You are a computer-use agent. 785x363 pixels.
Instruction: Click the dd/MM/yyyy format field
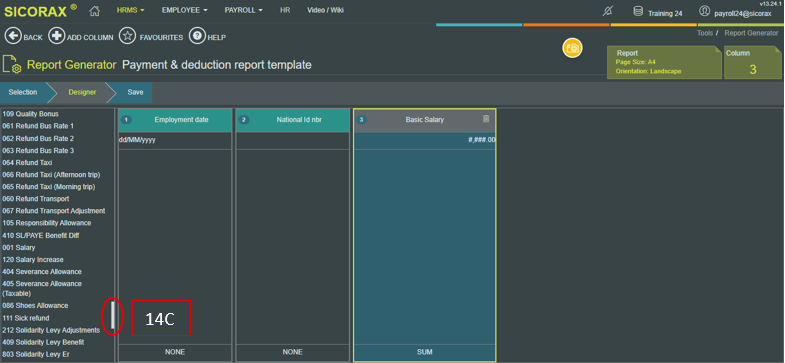click(x=175, y=141)
